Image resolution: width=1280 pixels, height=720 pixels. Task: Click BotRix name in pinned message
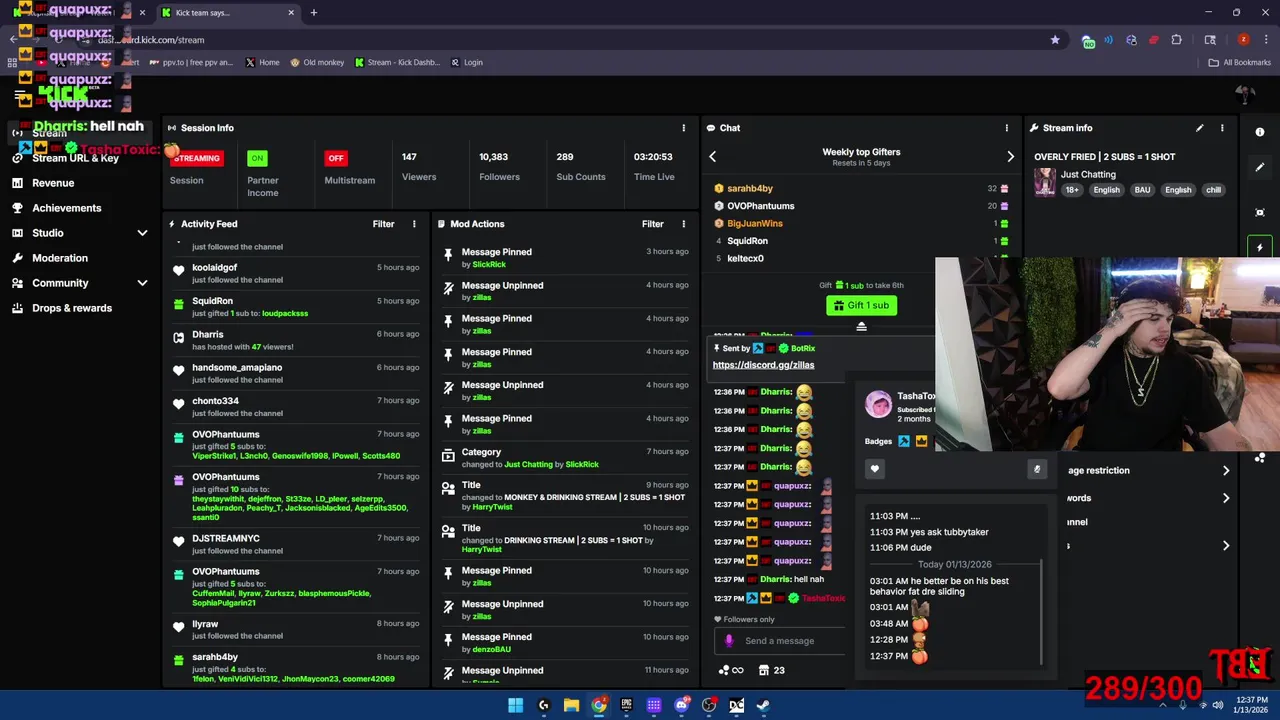803,348
